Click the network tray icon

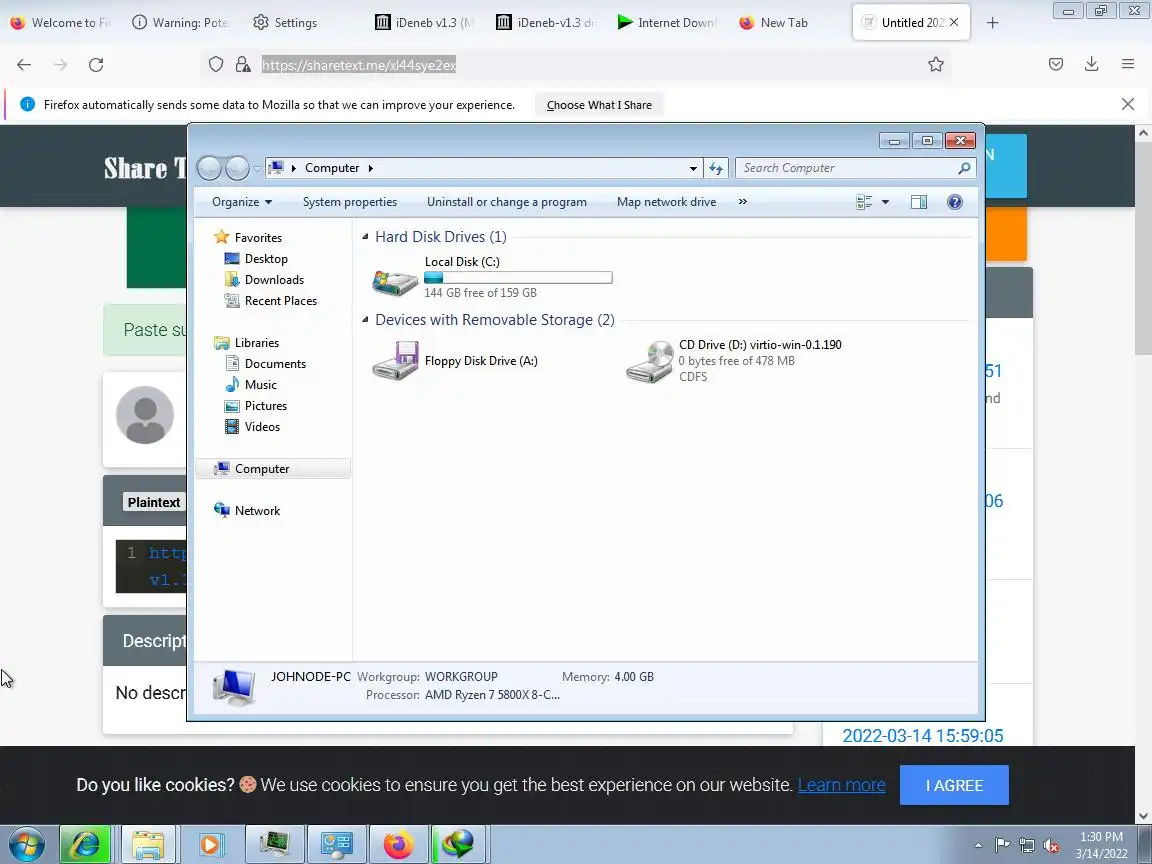[1027, 846]
